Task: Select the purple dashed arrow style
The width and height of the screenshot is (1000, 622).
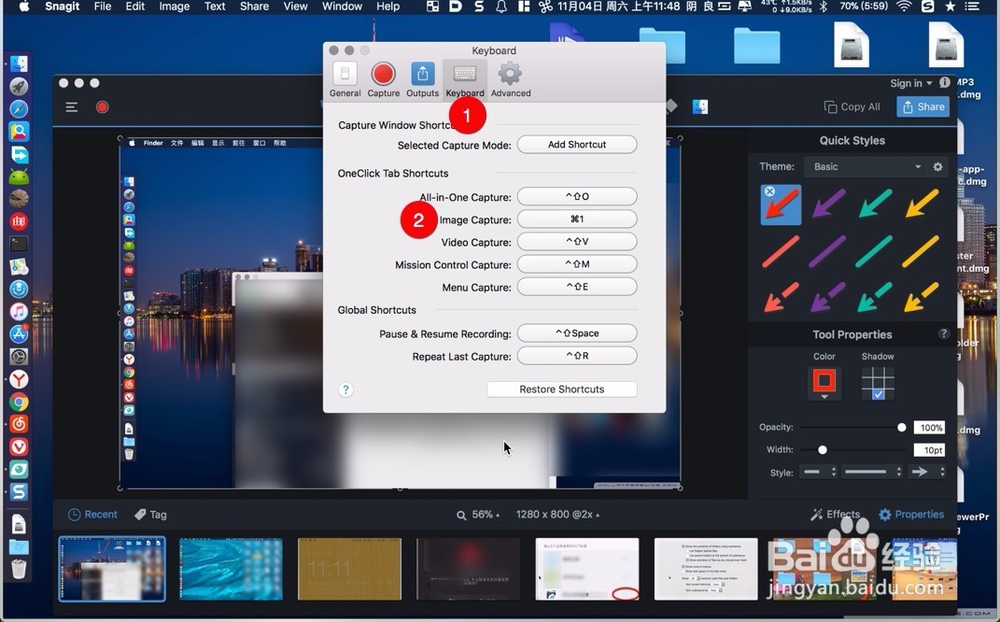Action: coord(828,297)
